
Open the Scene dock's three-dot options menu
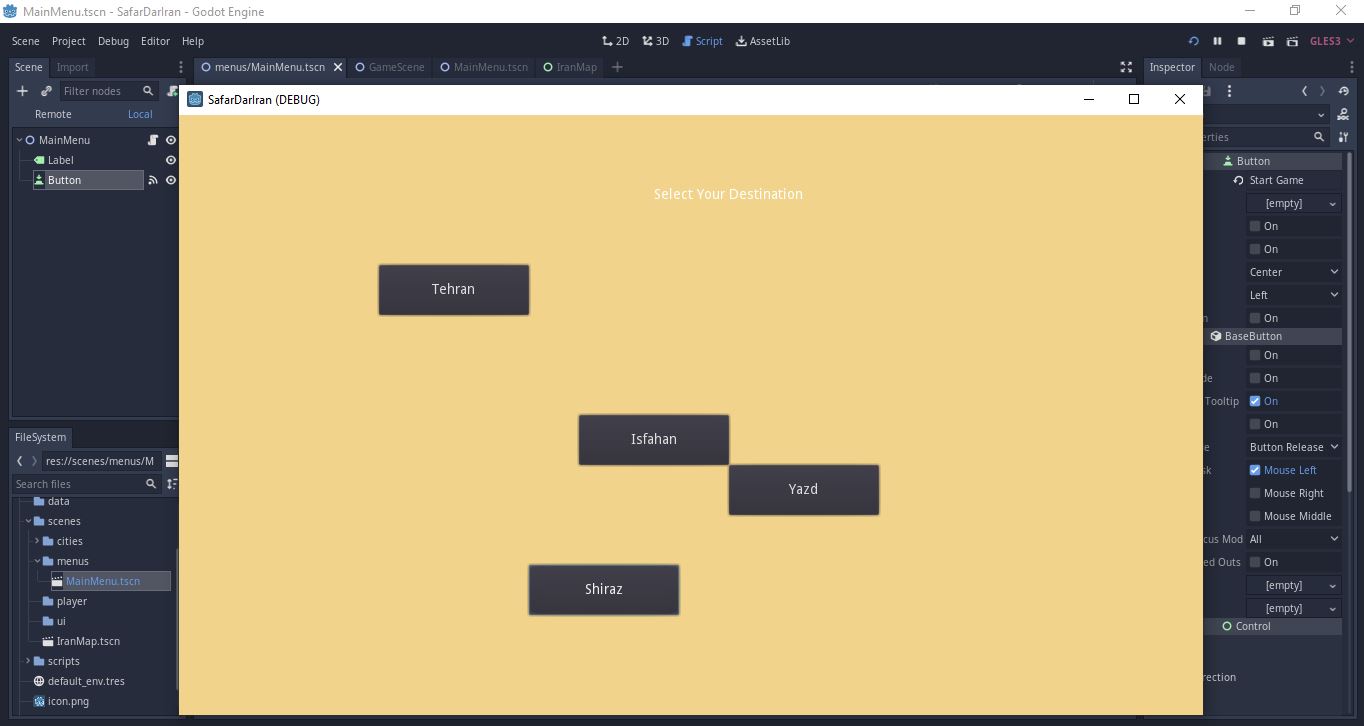(181, 67)
